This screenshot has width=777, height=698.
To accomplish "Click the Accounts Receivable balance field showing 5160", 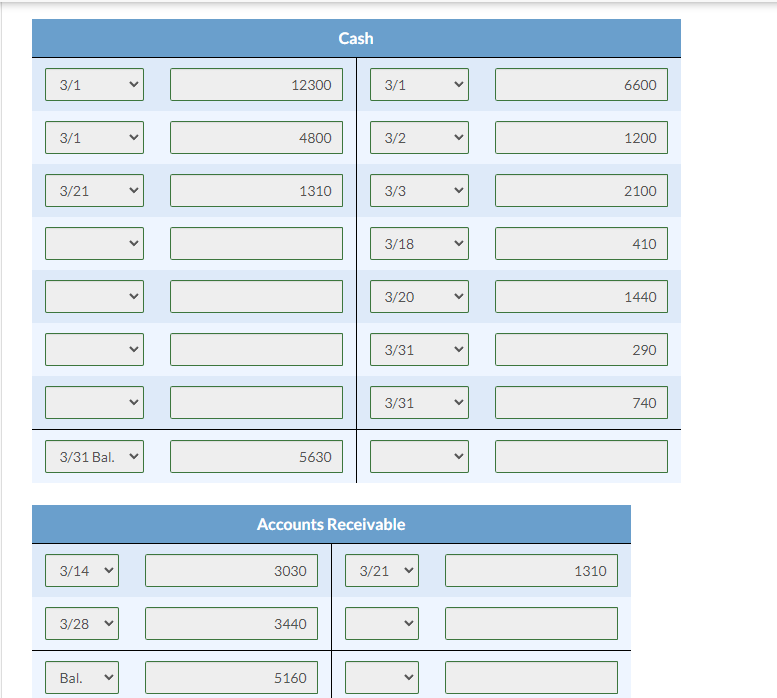I will pyautogui.click(x=231, y=678).
